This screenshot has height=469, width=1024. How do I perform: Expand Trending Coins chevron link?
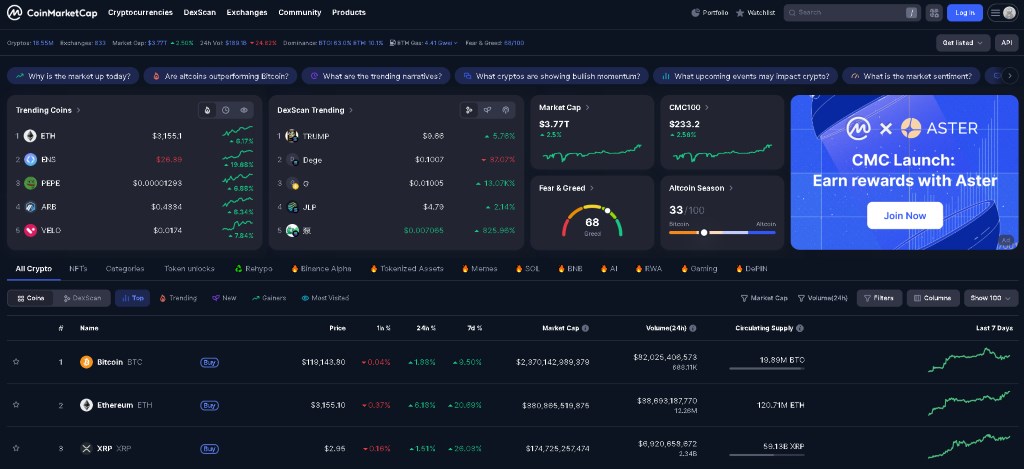point(78,110)
